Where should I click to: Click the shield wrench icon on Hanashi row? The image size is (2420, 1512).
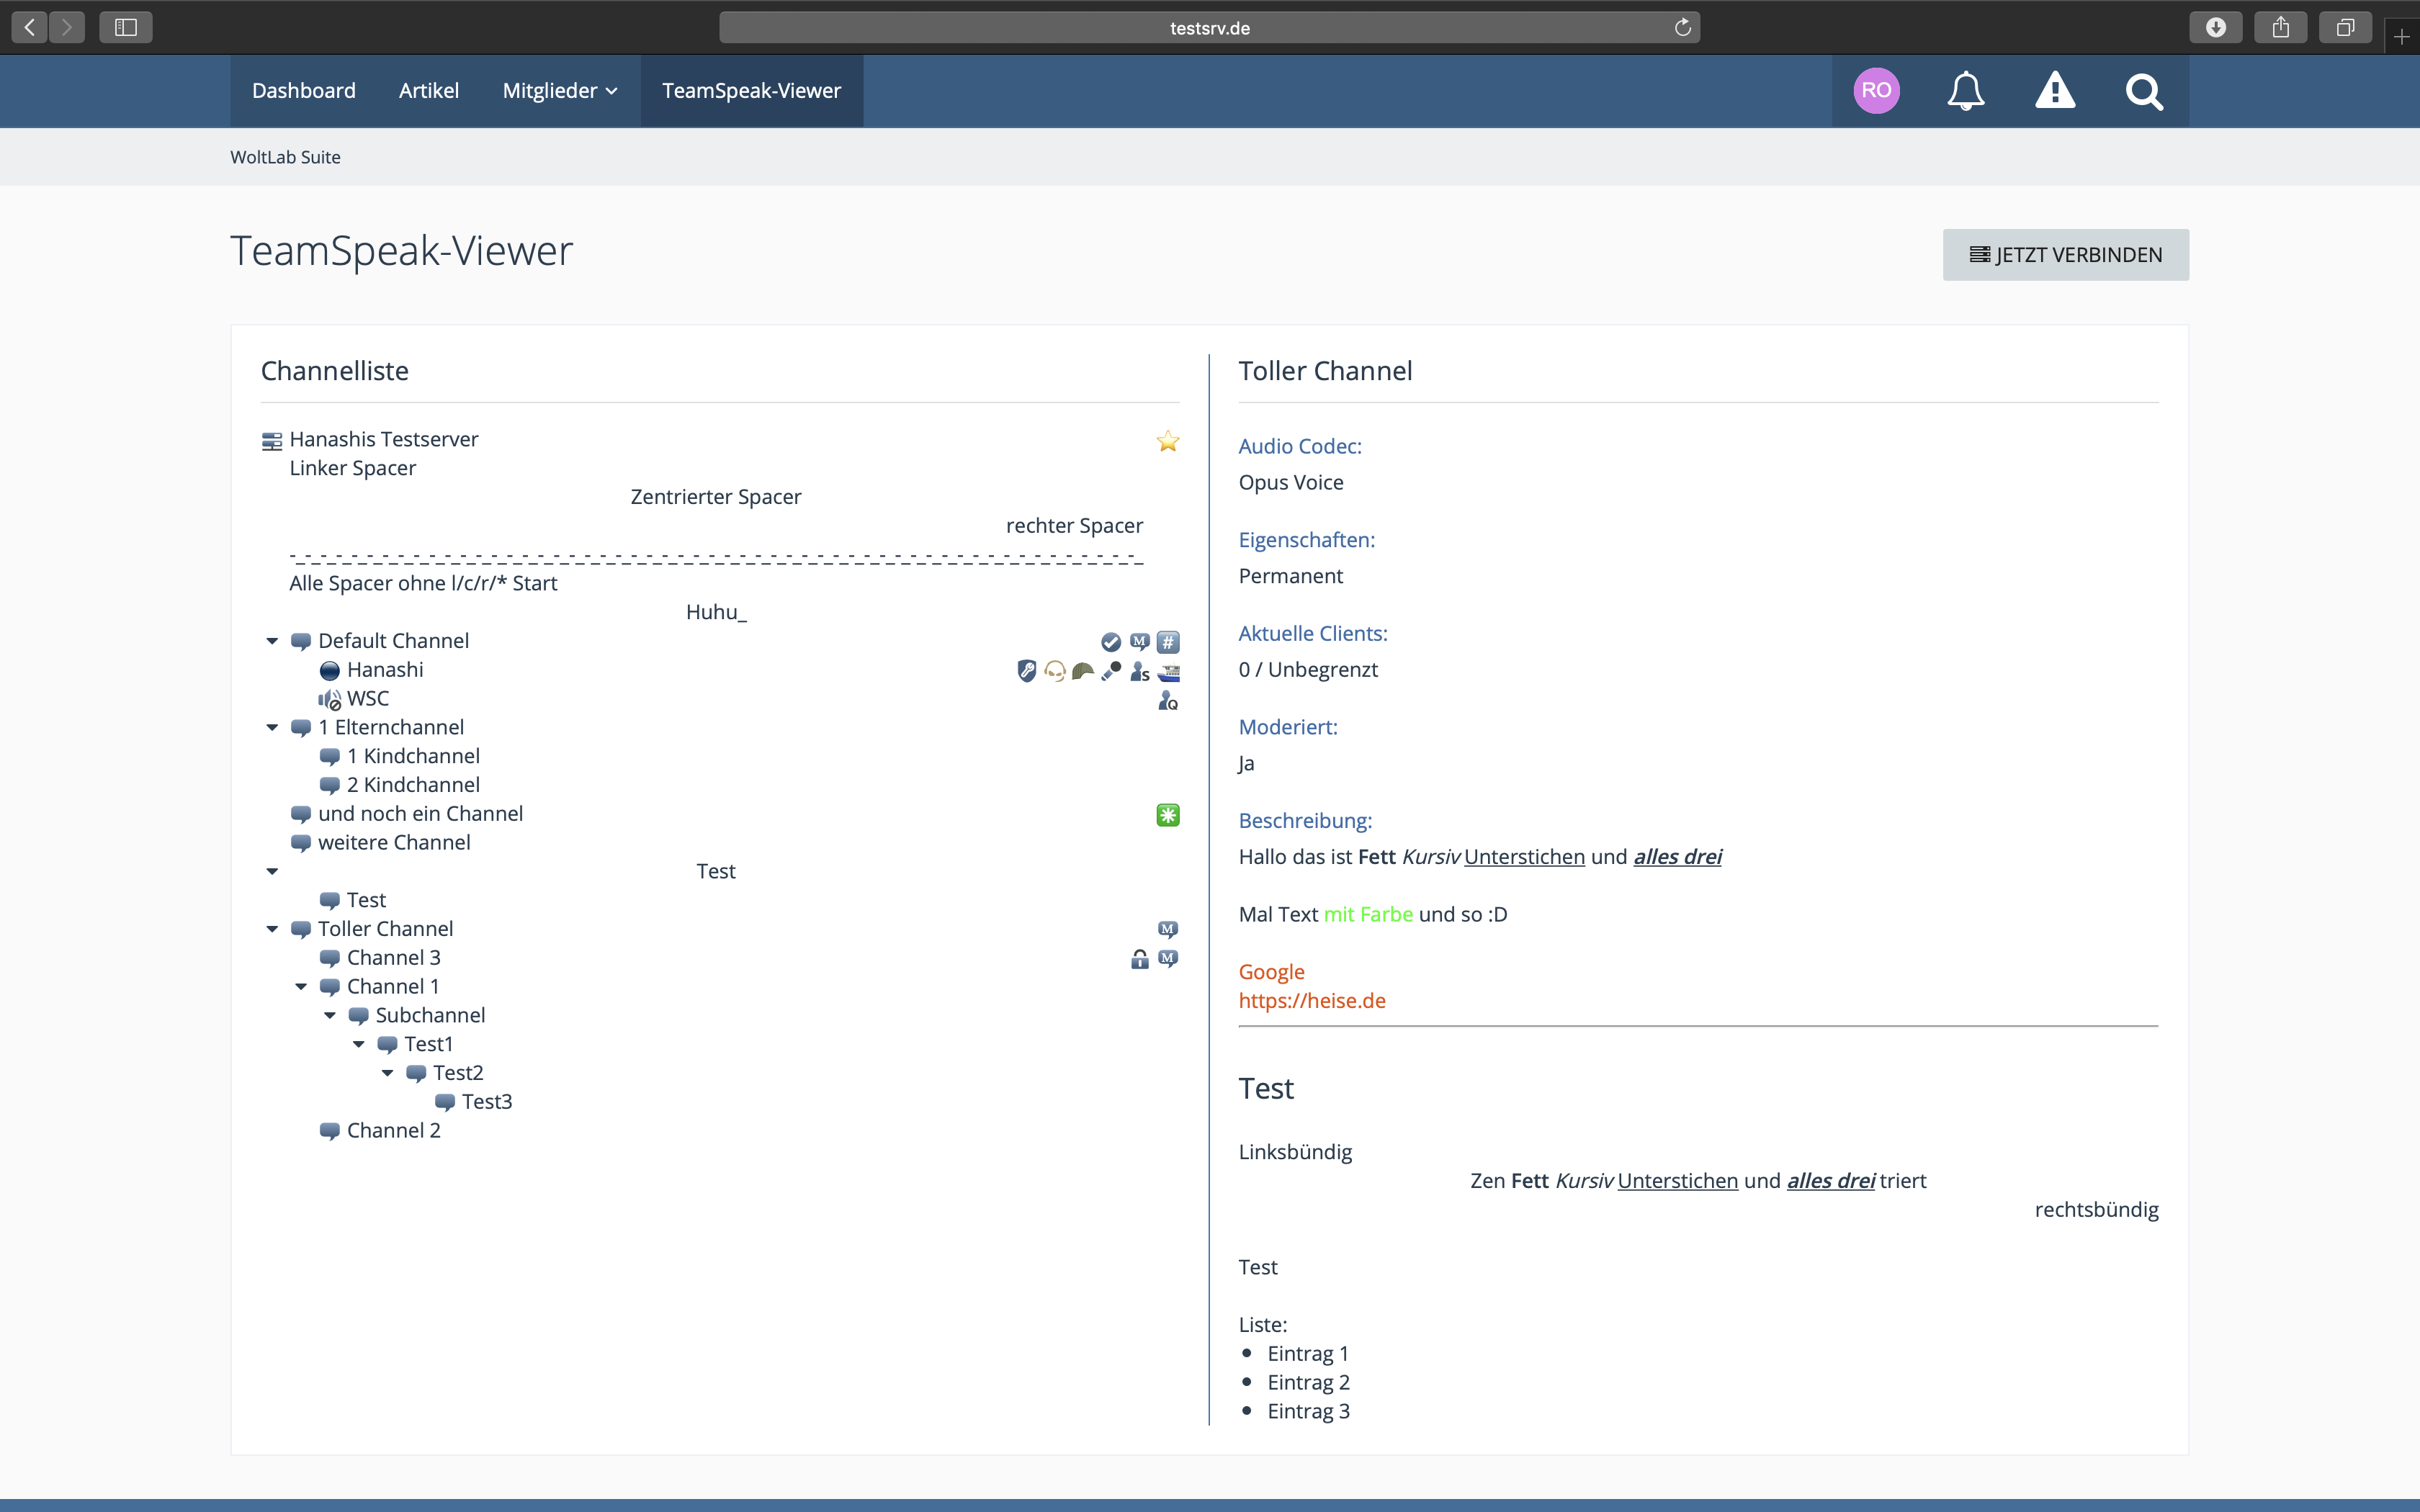coord(1026,671)
